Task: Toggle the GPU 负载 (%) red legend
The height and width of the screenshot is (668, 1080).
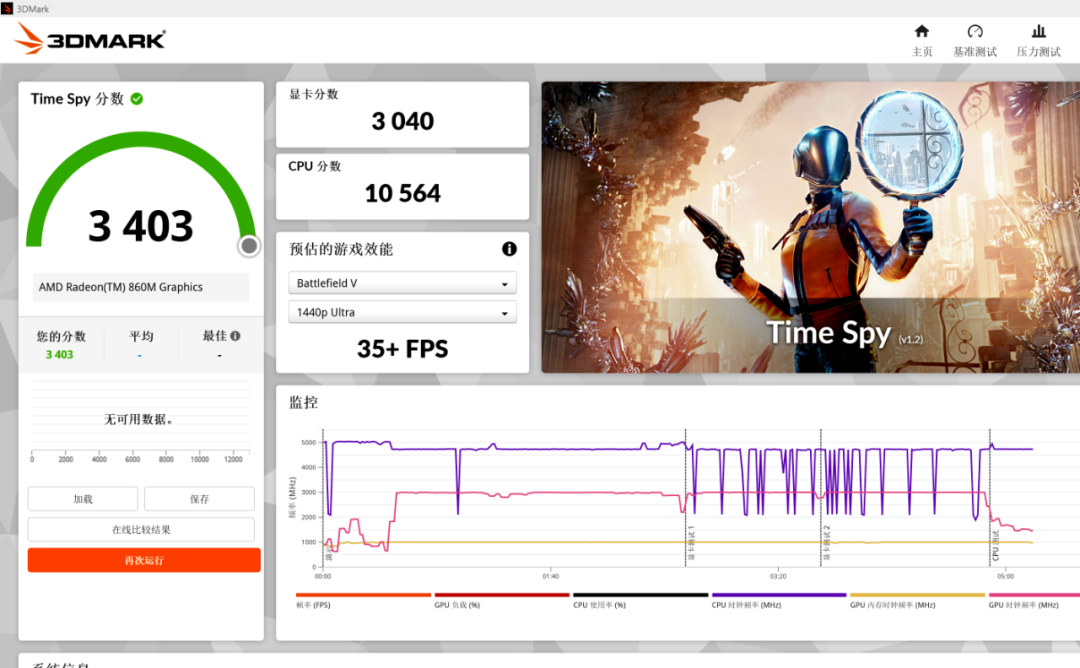Action: click(501, 601)
